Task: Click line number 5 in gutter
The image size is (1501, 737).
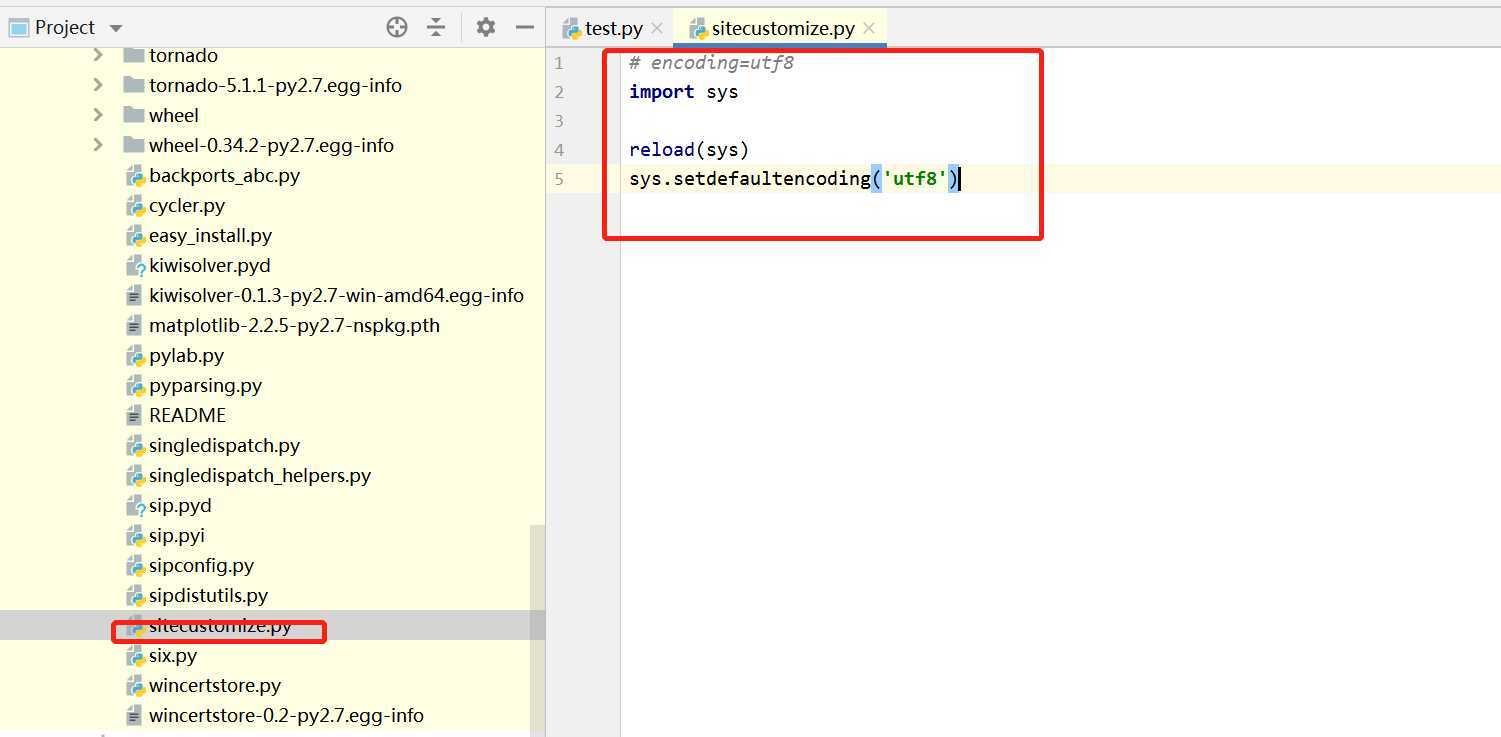Action: click(x=558, y=178)
